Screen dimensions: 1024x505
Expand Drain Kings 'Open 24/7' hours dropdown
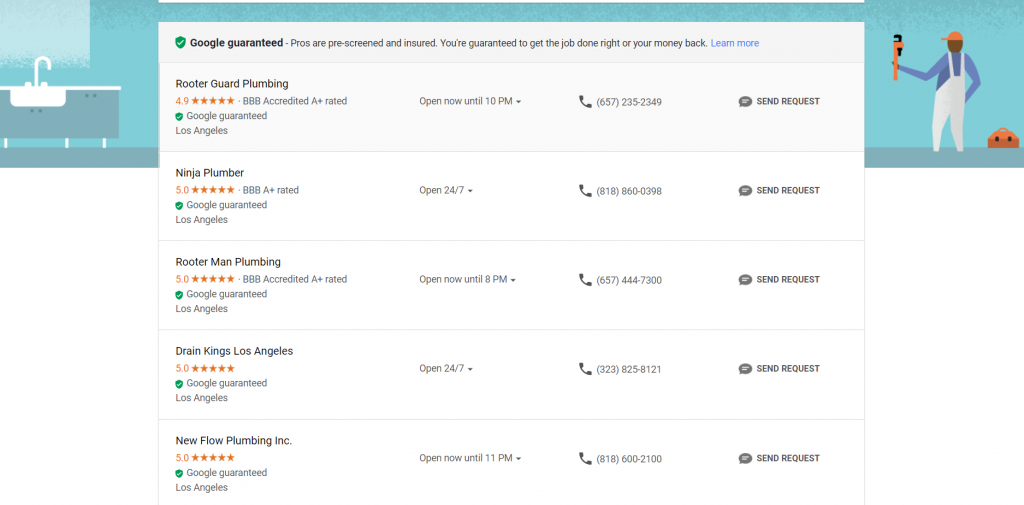tap(446, 369)
